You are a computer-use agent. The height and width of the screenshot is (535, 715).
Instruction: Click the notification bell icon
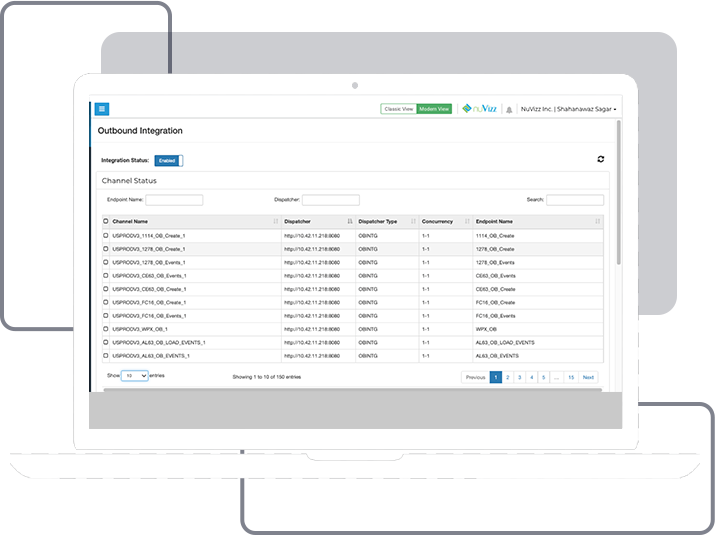[x=509, y=109]
